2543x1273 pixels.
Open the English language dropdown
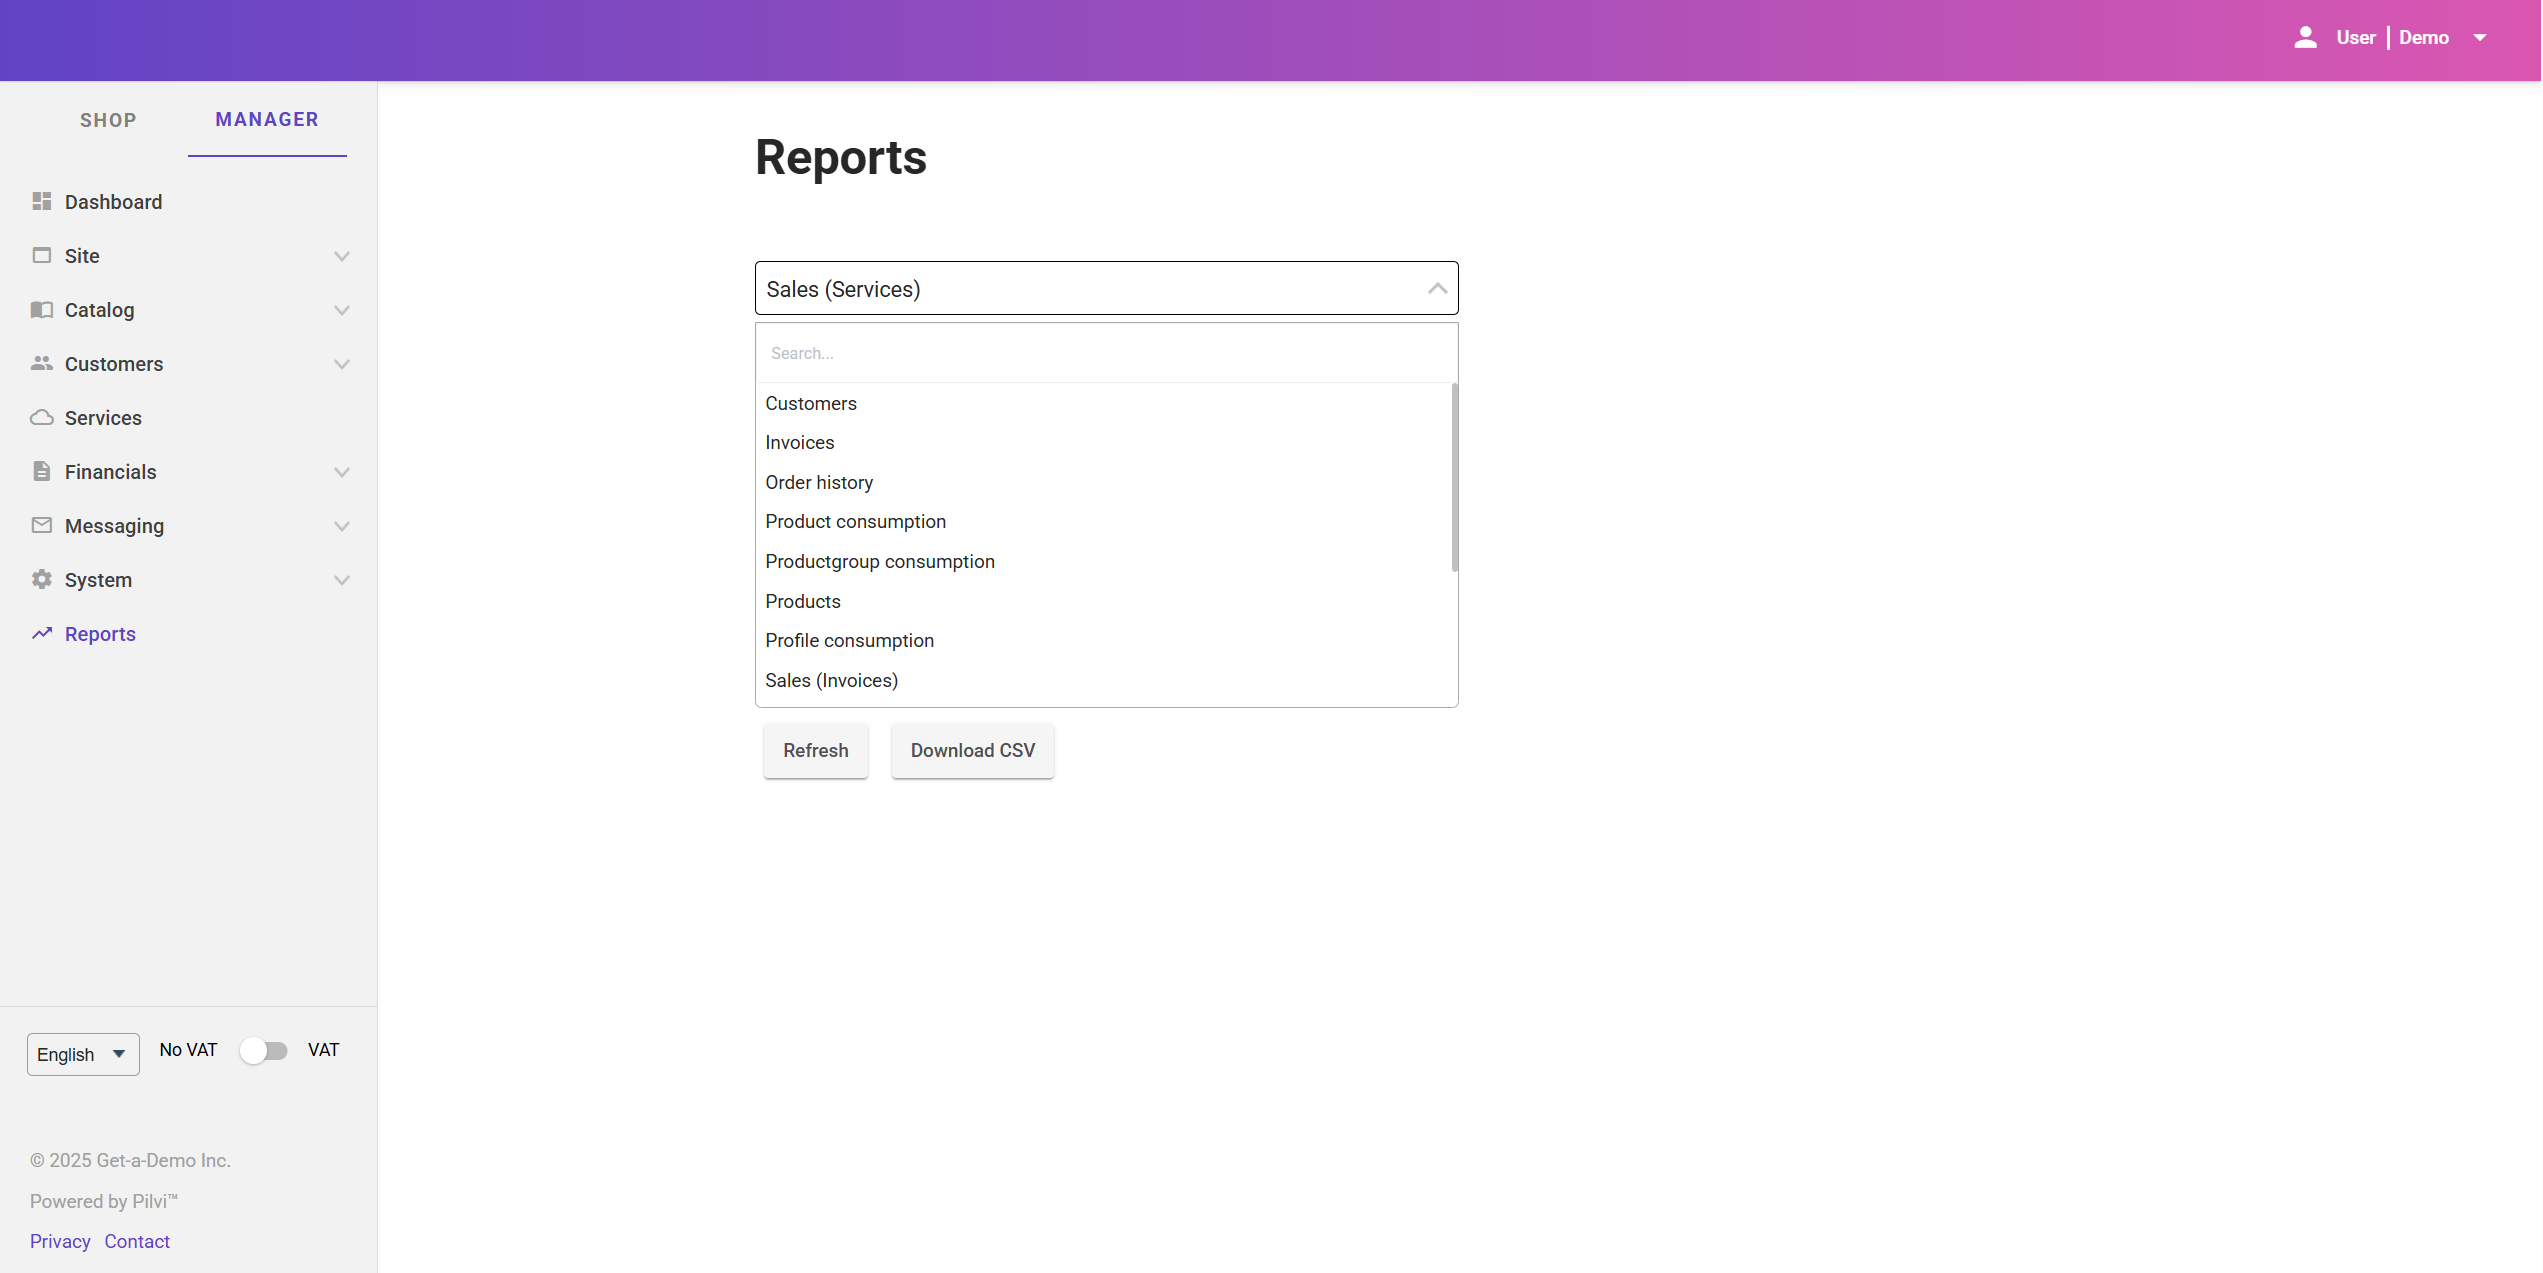[83, 1054]
